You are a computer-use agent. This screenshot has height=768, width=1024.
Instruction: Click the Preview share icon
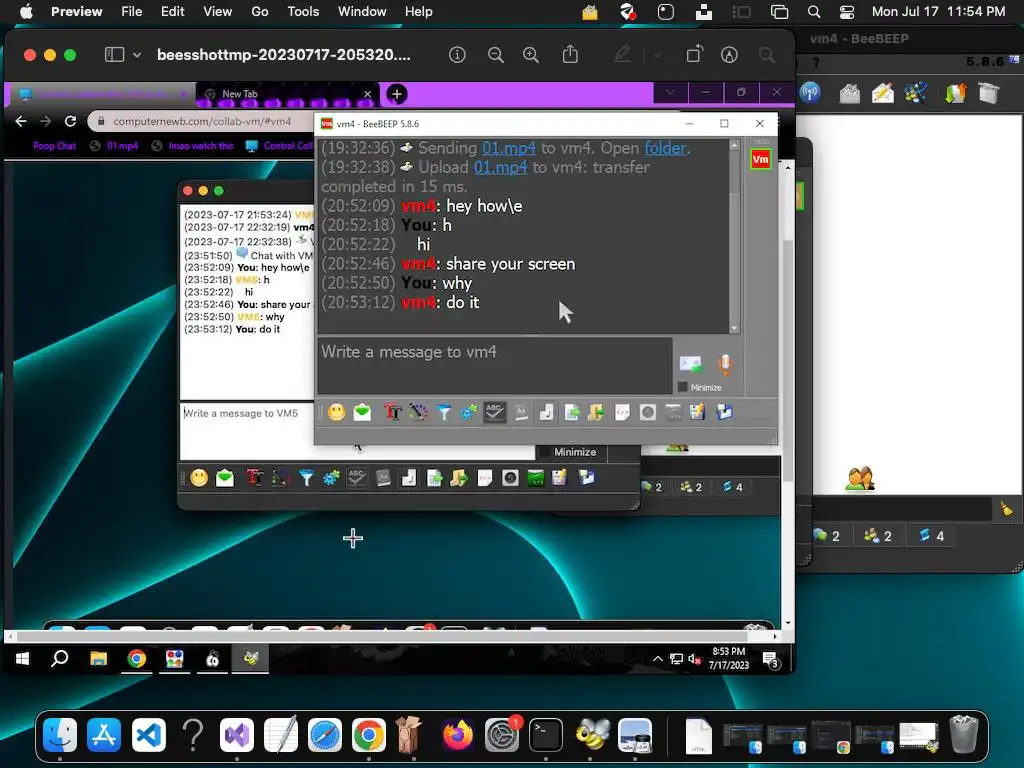570,54
